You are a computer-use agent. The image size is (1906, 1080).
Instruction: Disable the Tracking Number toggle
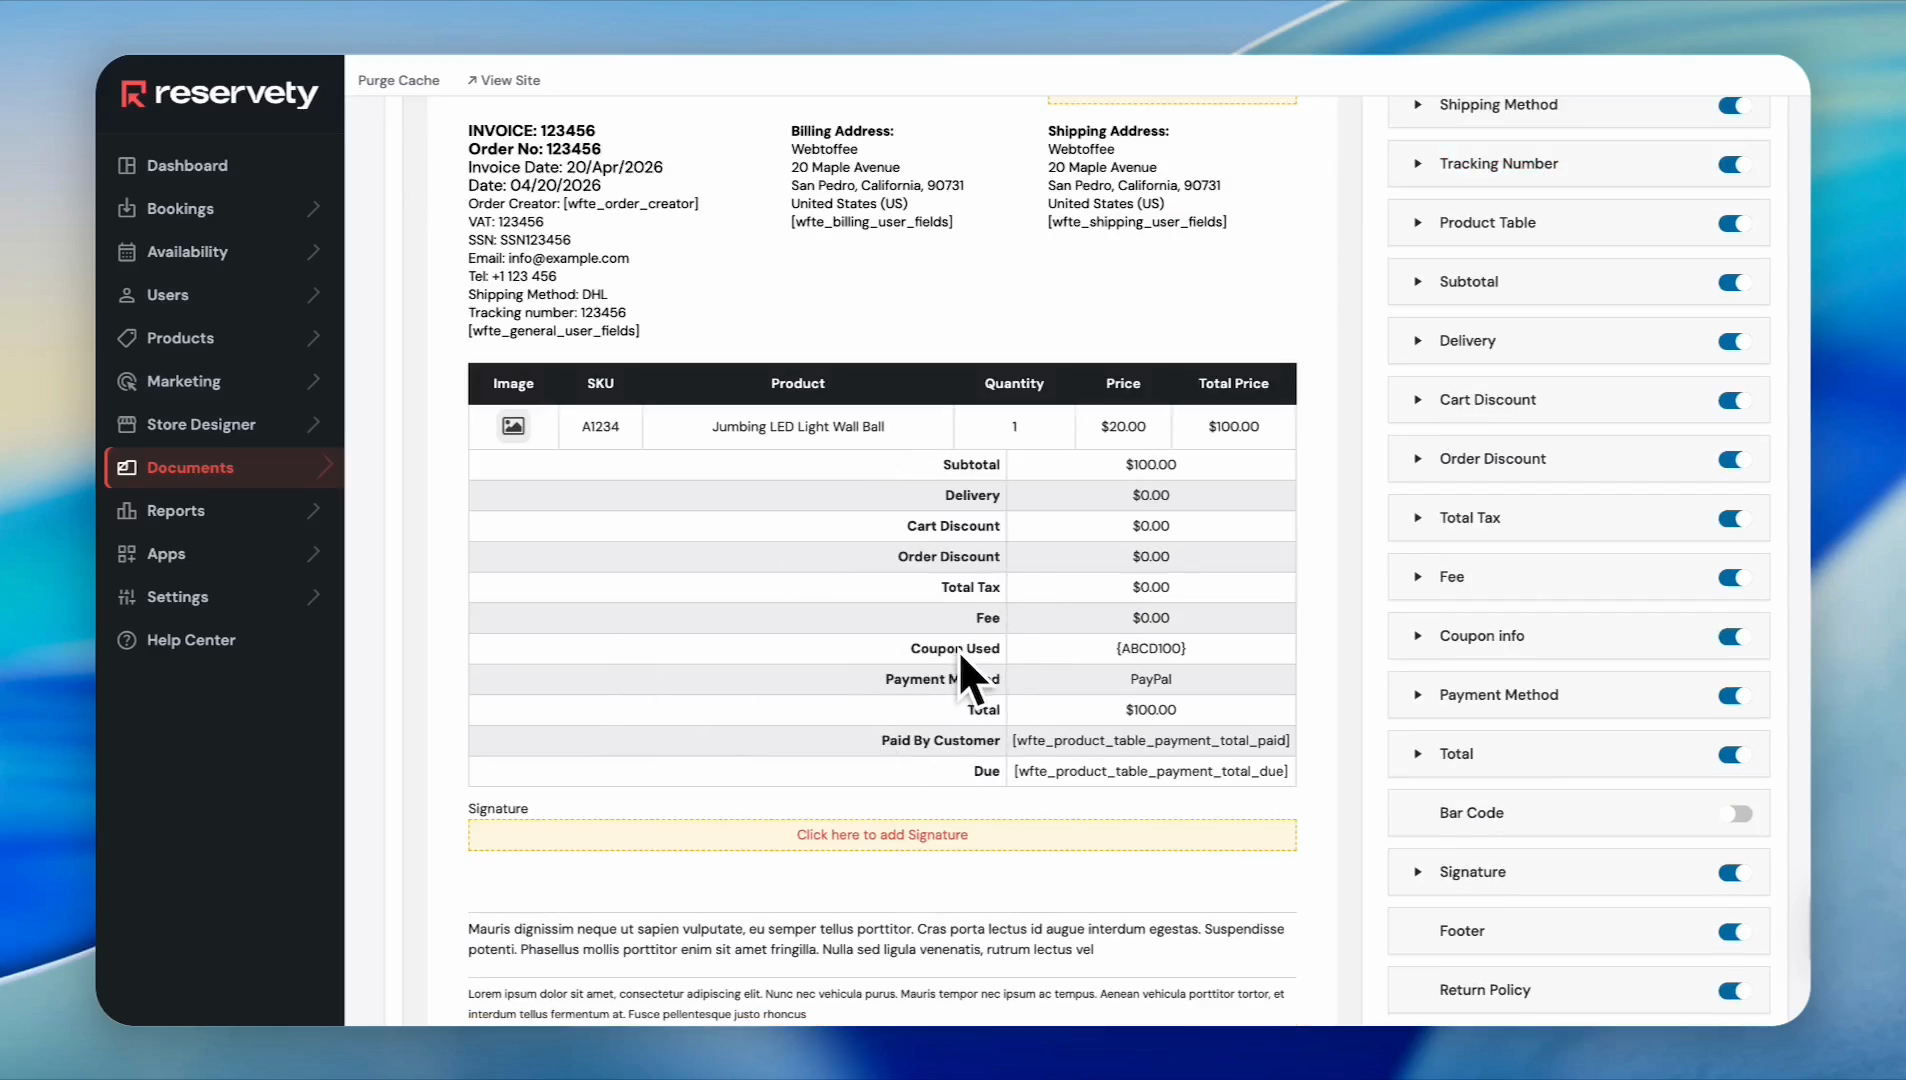click(x=1732, y=165)
